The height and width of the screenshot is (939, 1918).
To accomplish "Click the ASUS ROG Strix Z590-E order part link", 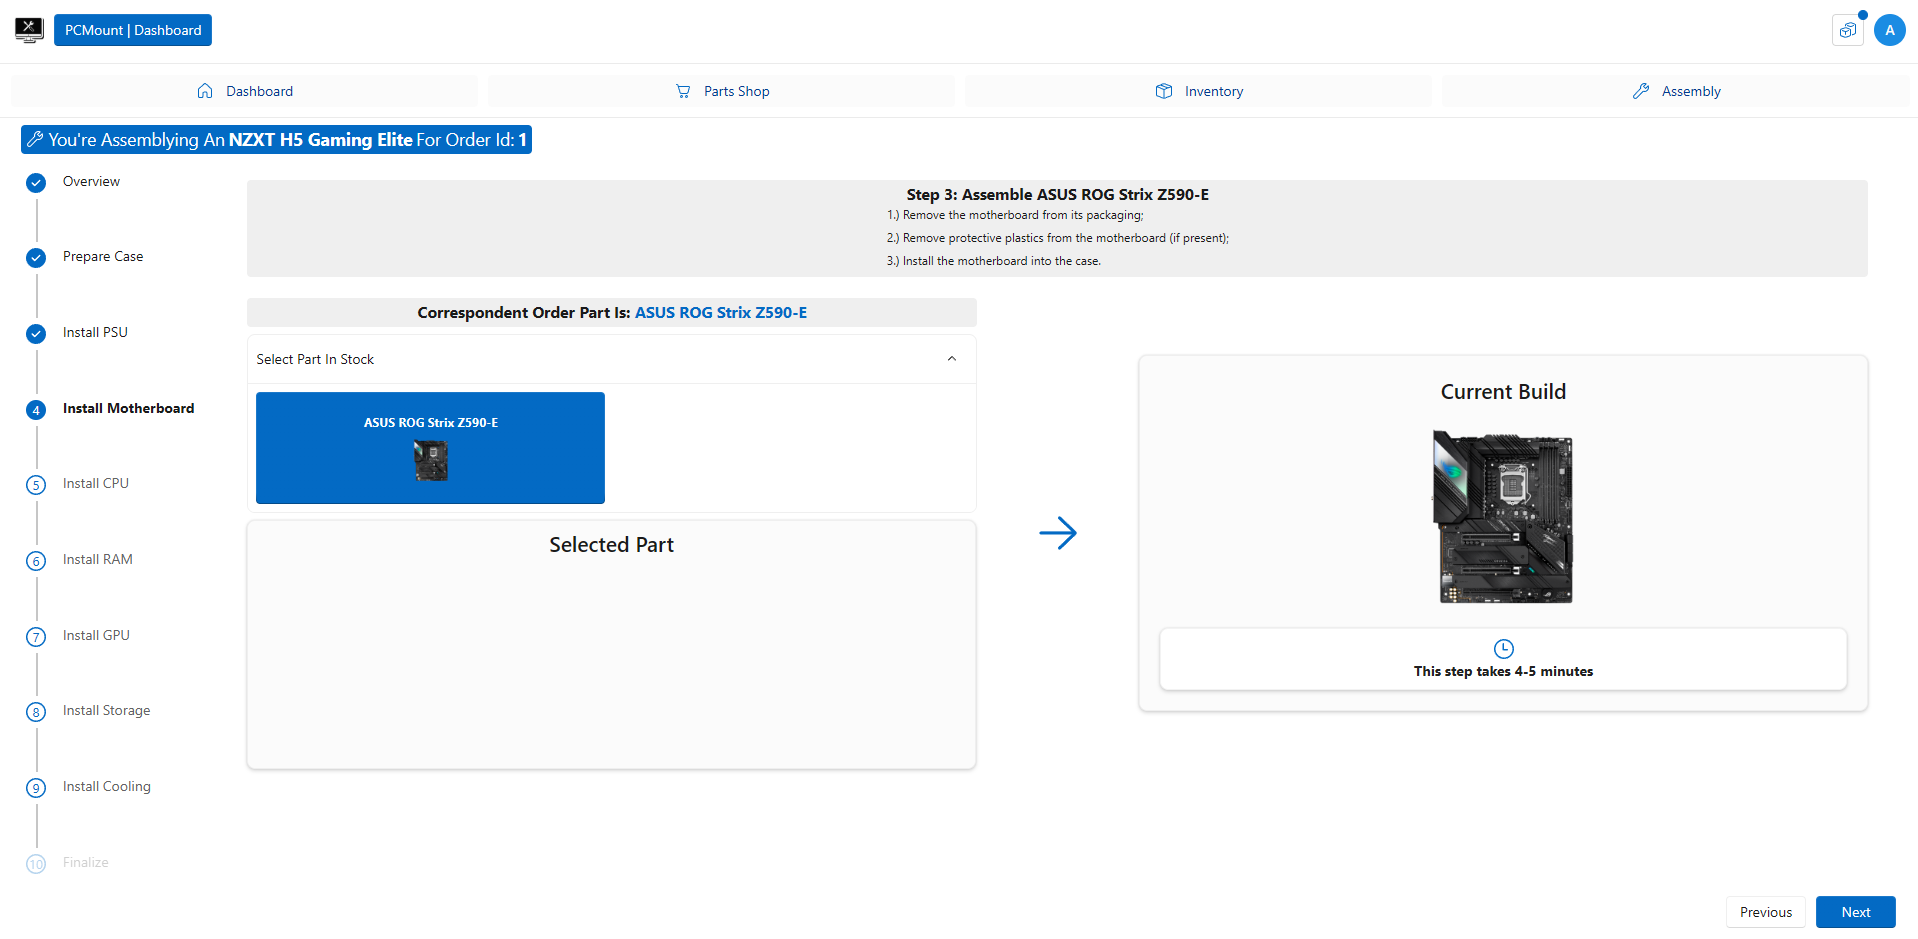I will tap(721, 313).
